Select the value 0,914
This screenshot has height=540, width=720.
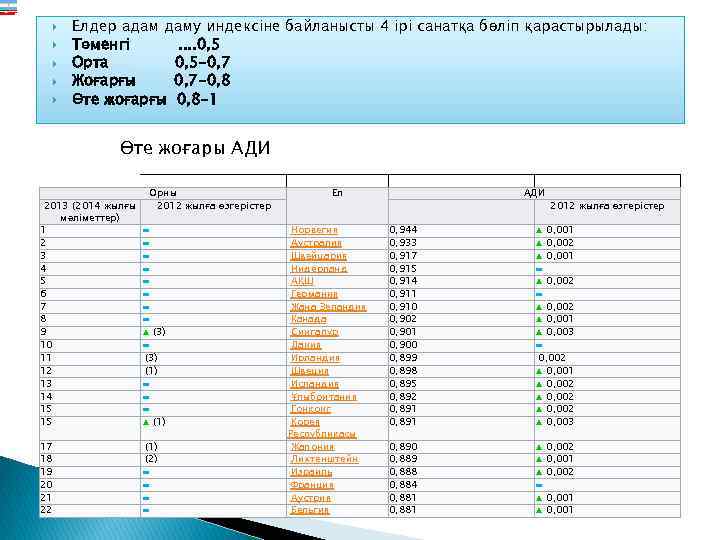point(403,281)
